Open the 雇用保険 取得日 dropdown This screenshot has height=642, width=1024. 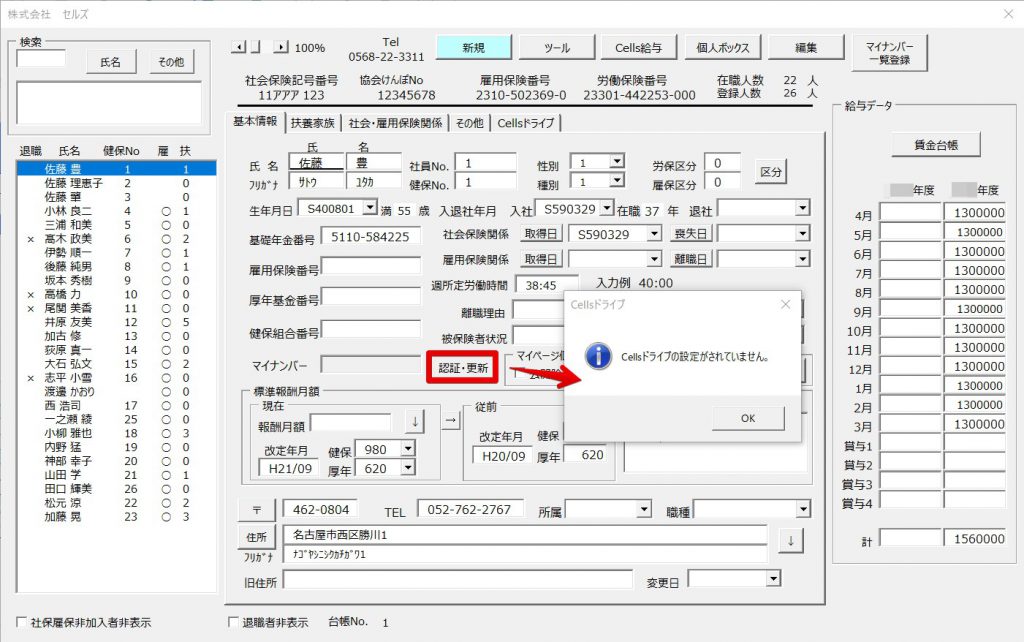coord(654,259)
